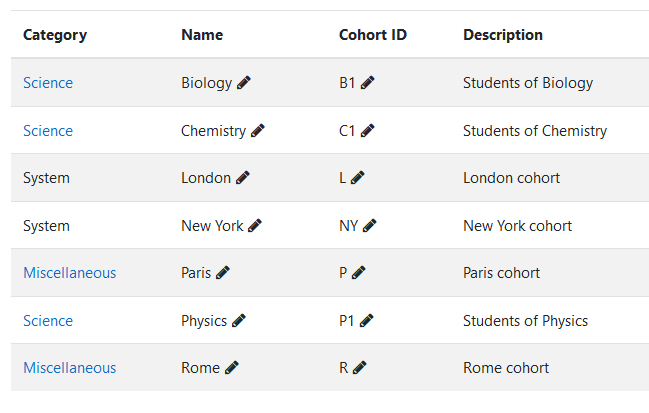Edit Paris cohort name pencil icon
The width and height of the screenshot is (649, 413).
(x=223, y=273)
